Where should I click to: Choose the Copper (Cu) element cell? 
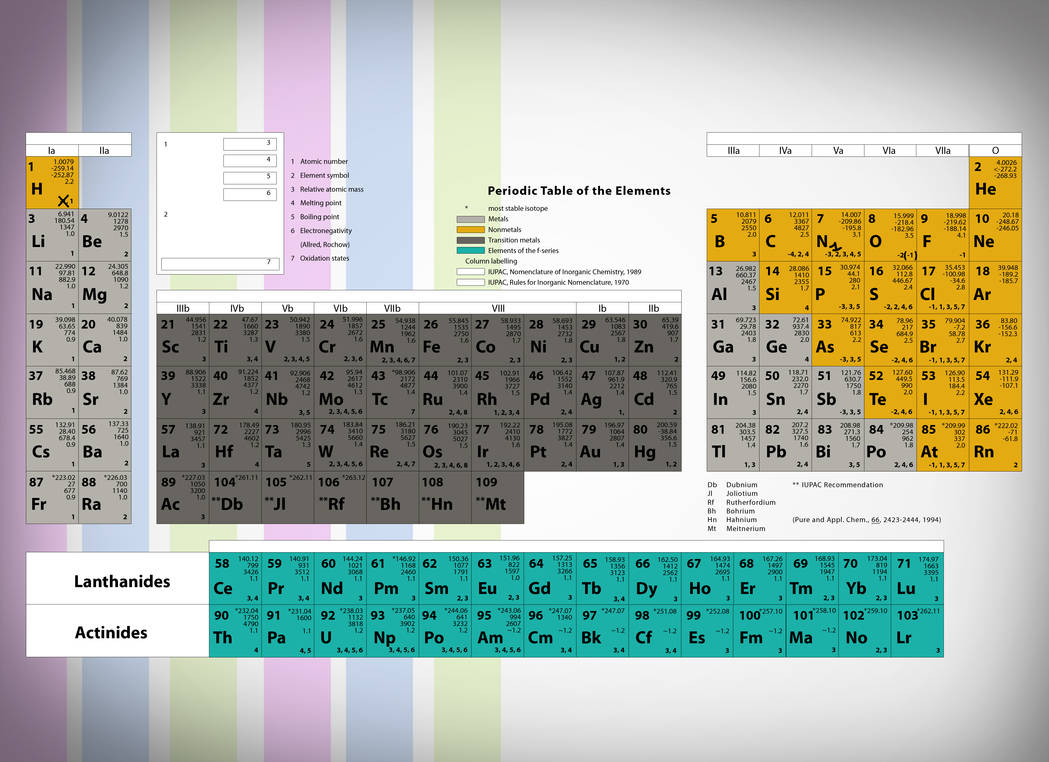click(603, 340)
